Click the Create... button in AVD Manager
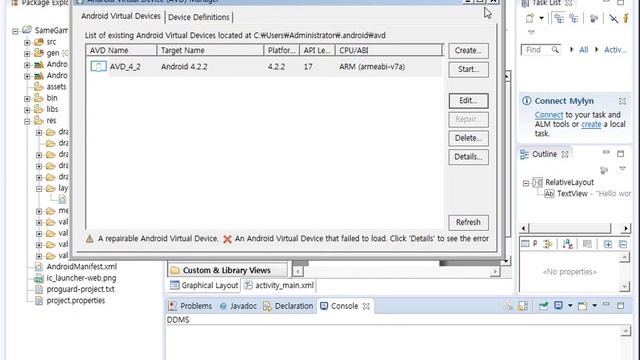 point(468,51)
